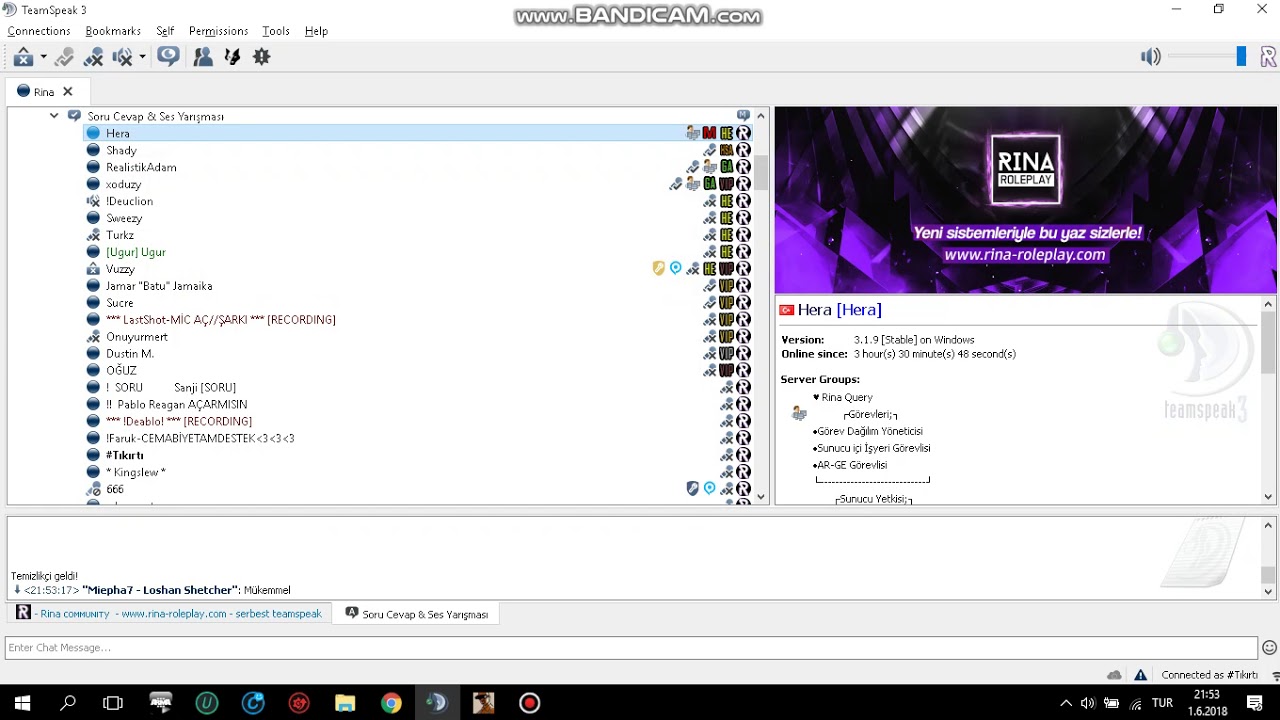Switch to the Soru Cevap & Ses Yarışması chat tab

coord(417,614)
